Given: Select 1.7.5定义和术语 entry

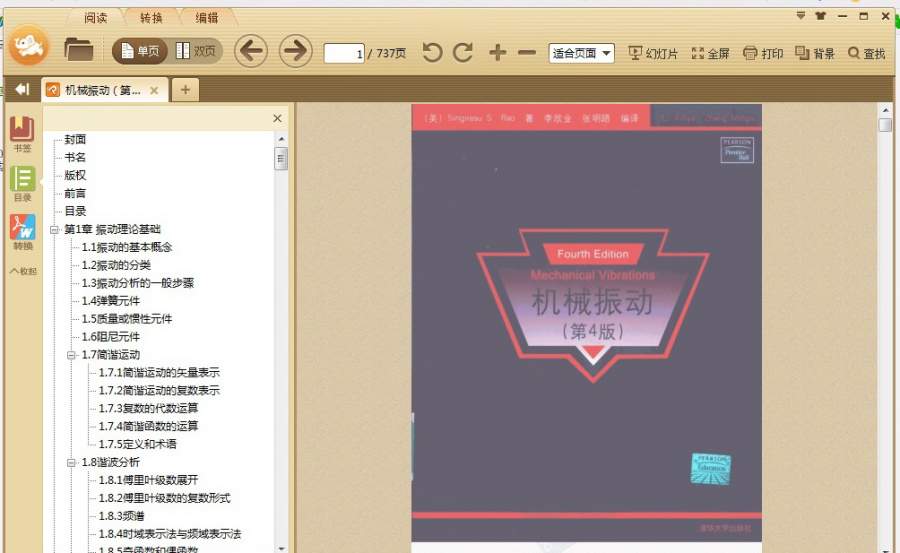Looking at the screenshot, I should (x=138, y=444).
